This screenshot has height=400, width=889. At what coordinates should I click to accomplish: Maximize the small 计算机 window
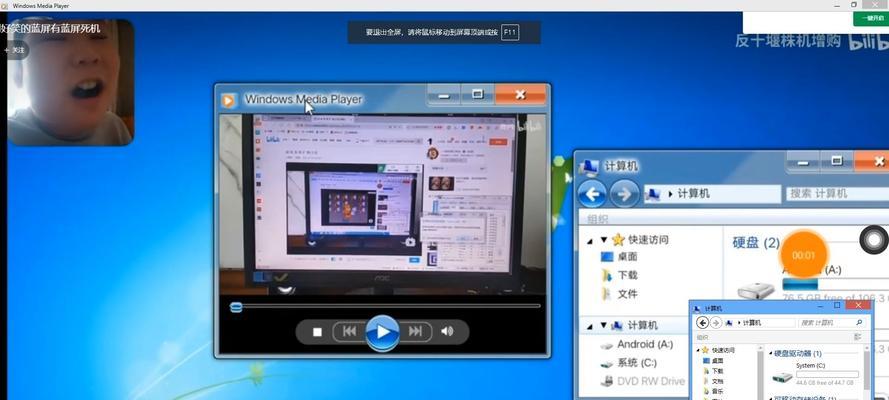point(837,306)
